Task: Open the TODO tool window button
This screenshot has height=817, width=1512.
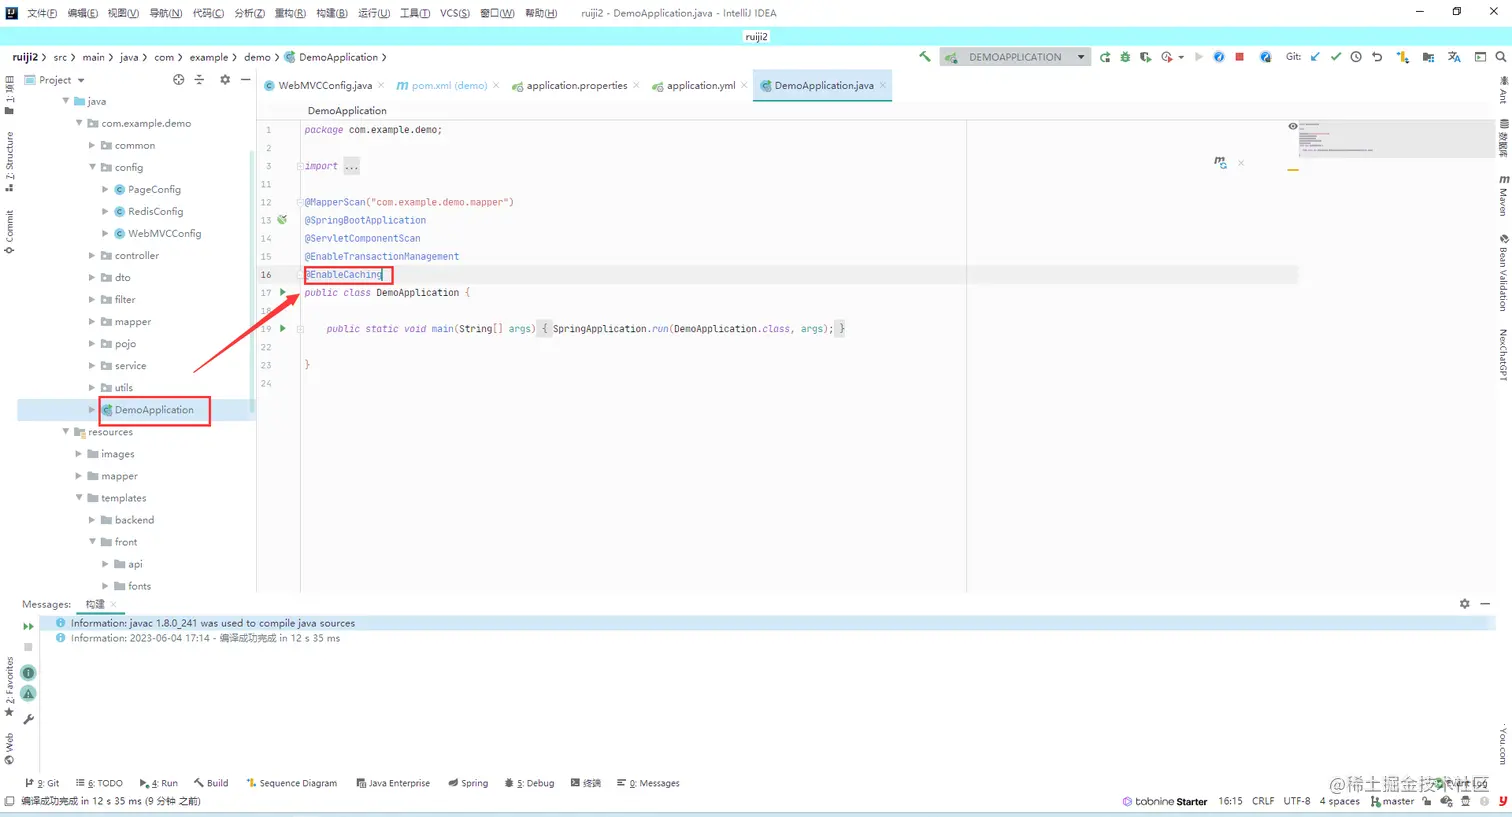Action: tap(98, 783)
